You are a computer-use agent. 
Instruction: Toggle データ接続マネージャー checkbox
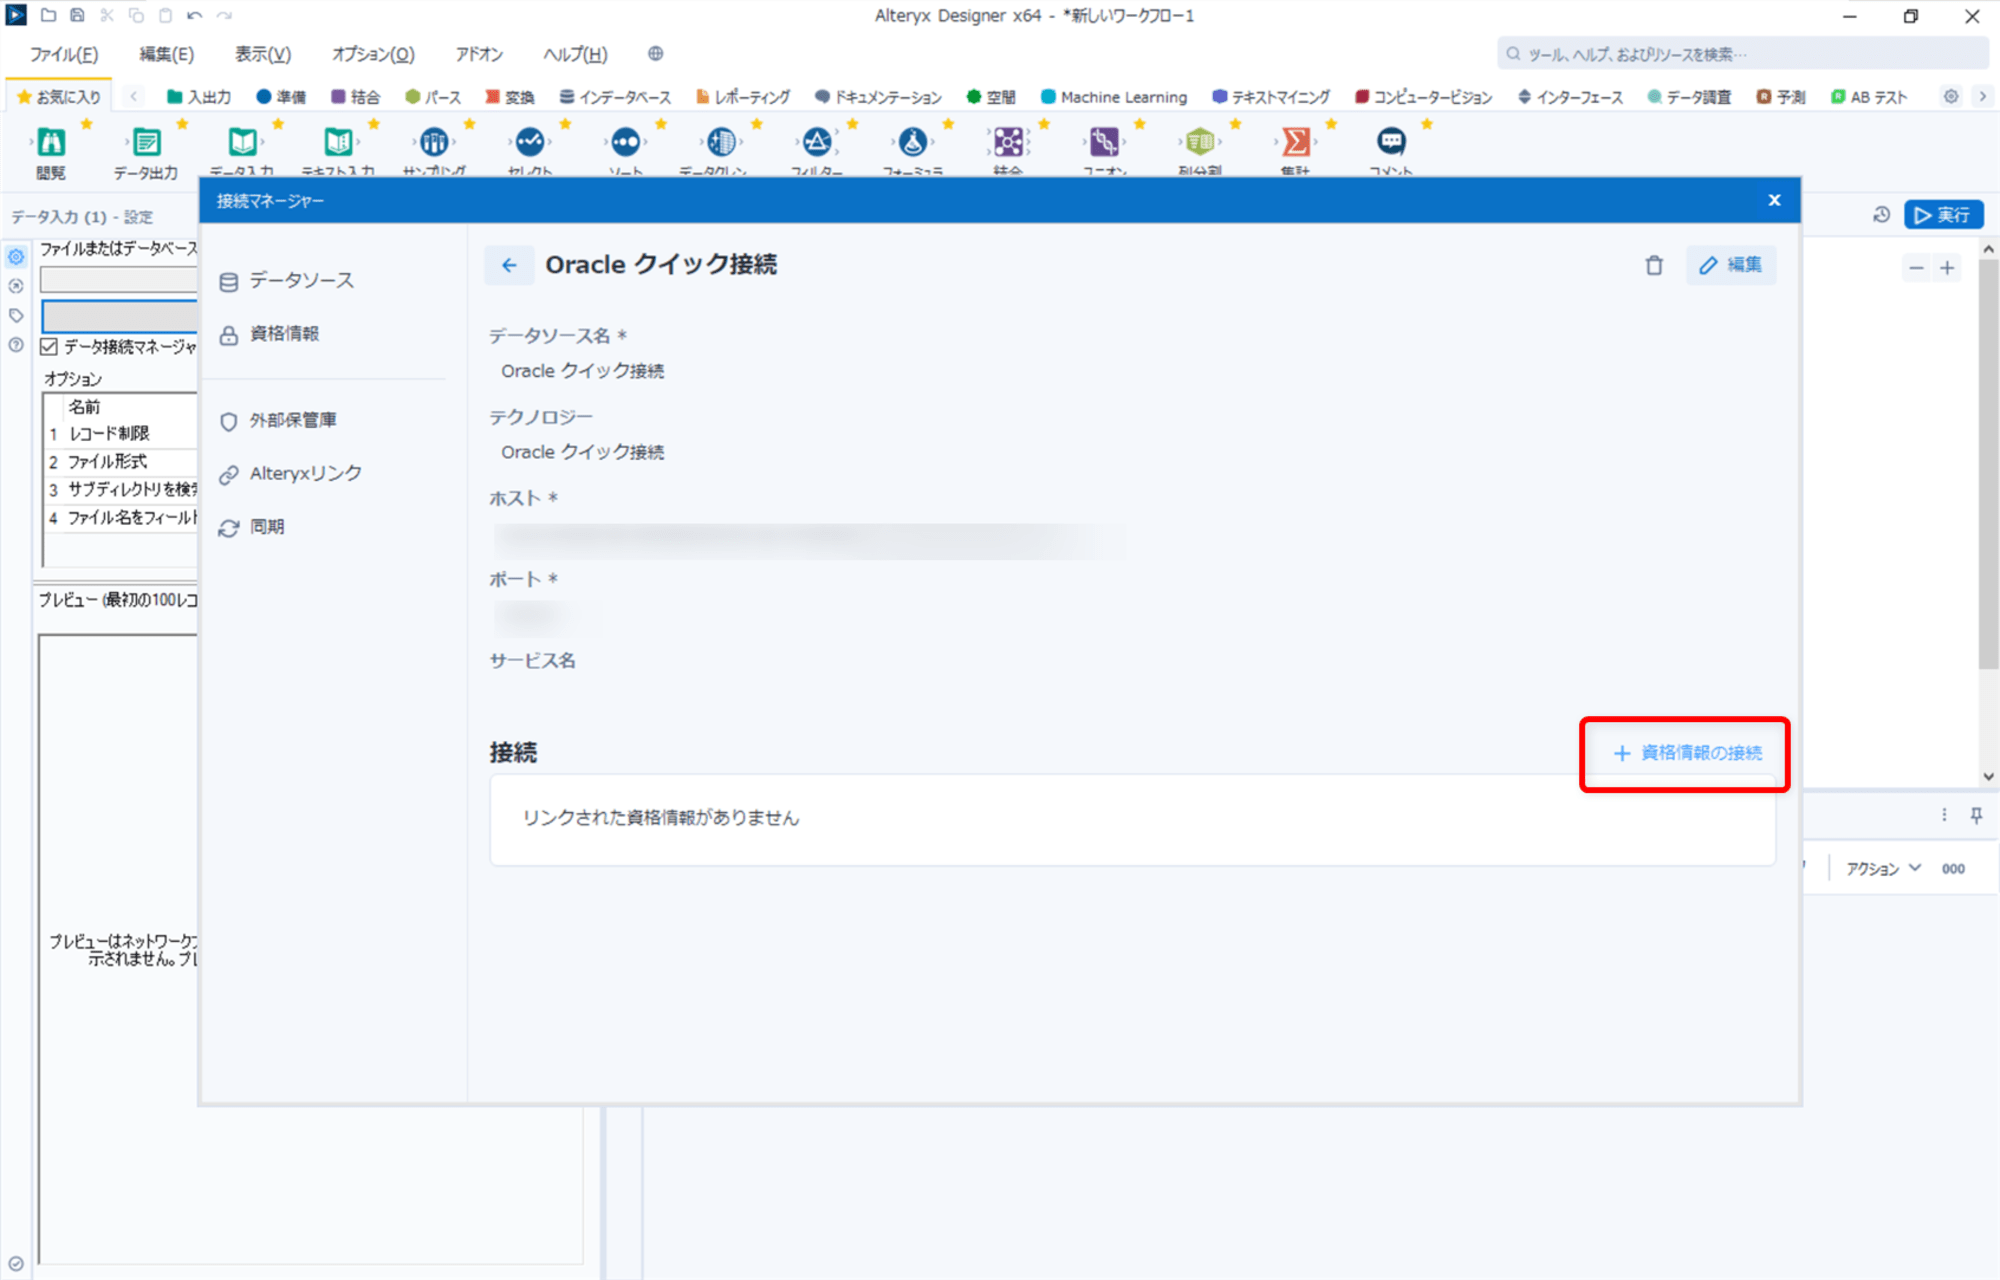point(49,347)
